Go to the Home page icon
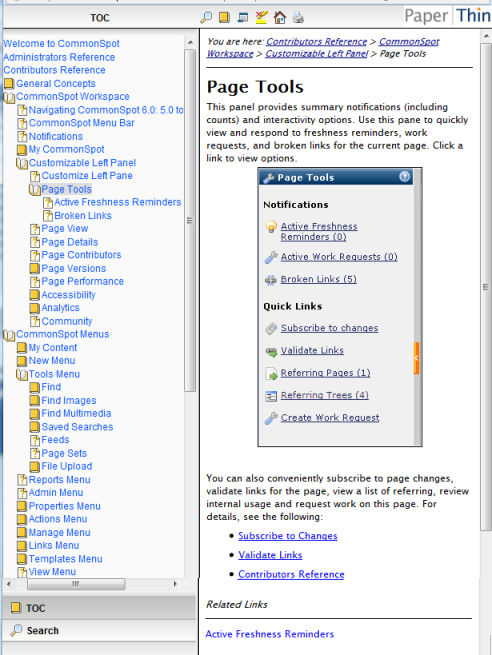Viewport: 492px width, 655px height. coord(280,18)
